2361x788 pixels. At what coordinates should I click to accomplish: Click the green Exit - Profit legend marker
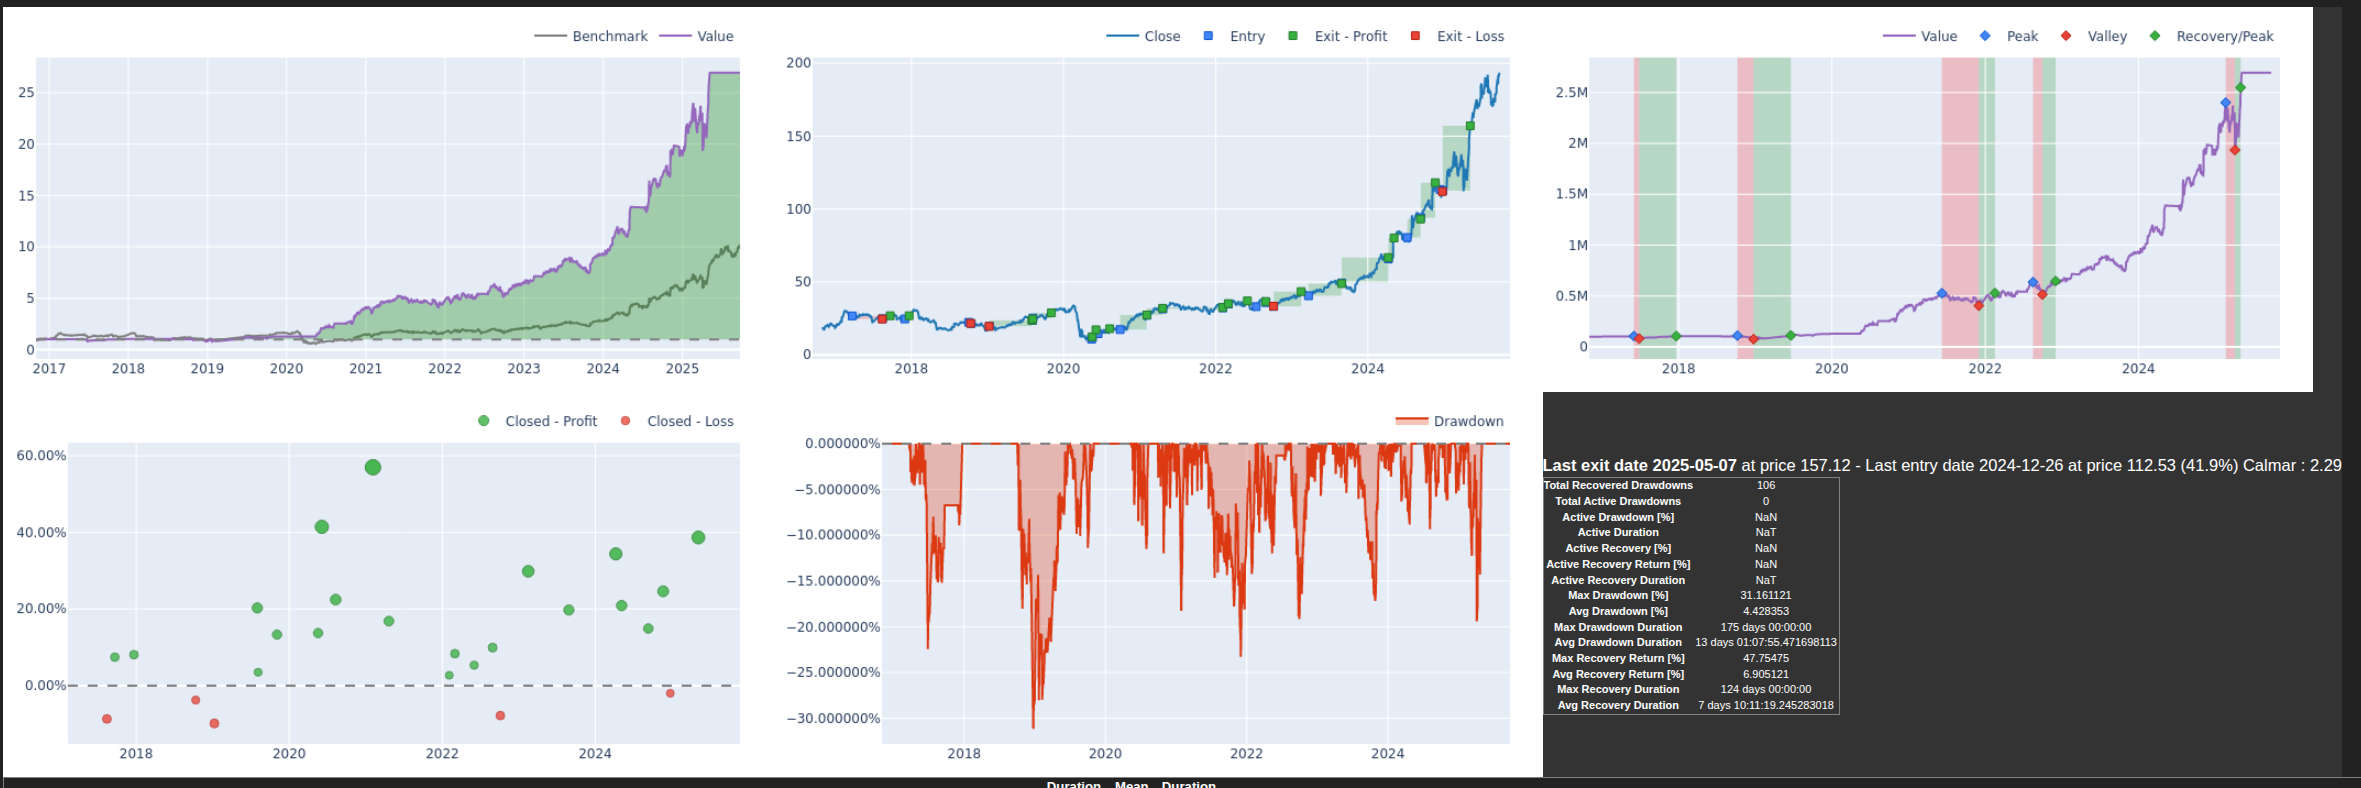(x=1293, y=36)
